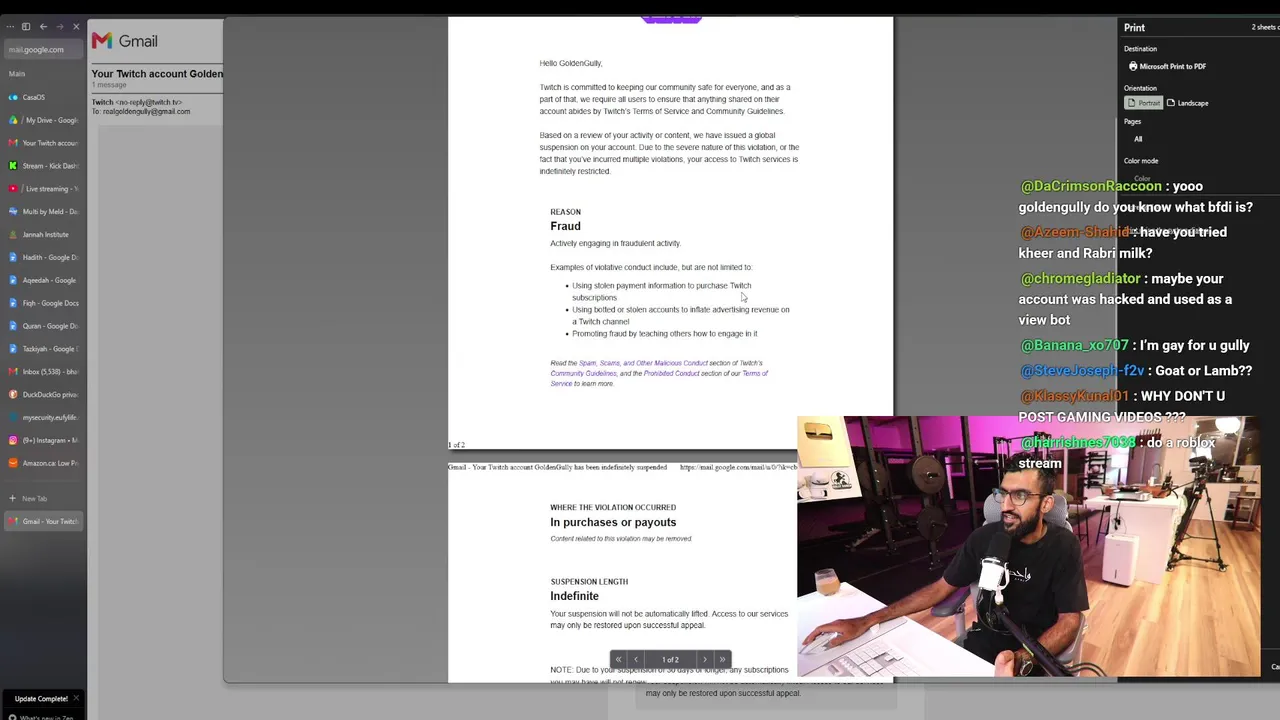1280x720 pixels.
Task: Click the Print panel title
Action: tap(1134, 28)
